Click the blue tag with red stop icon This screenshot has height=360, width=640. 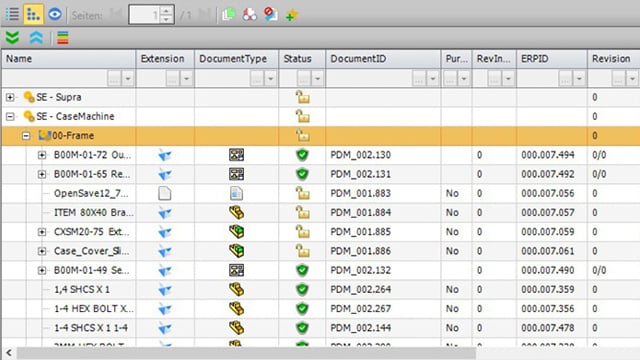coord(271,15)
